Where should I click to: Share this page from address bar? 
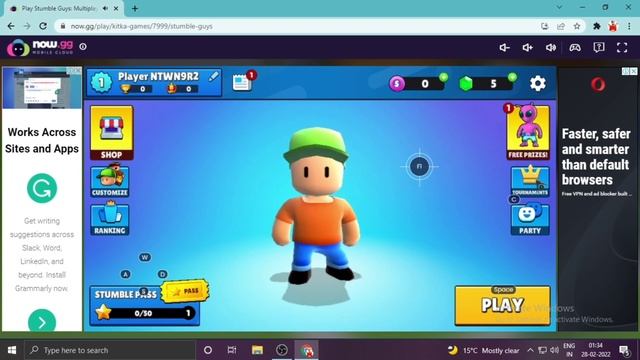pyautogui.click(x=560, y=26)
